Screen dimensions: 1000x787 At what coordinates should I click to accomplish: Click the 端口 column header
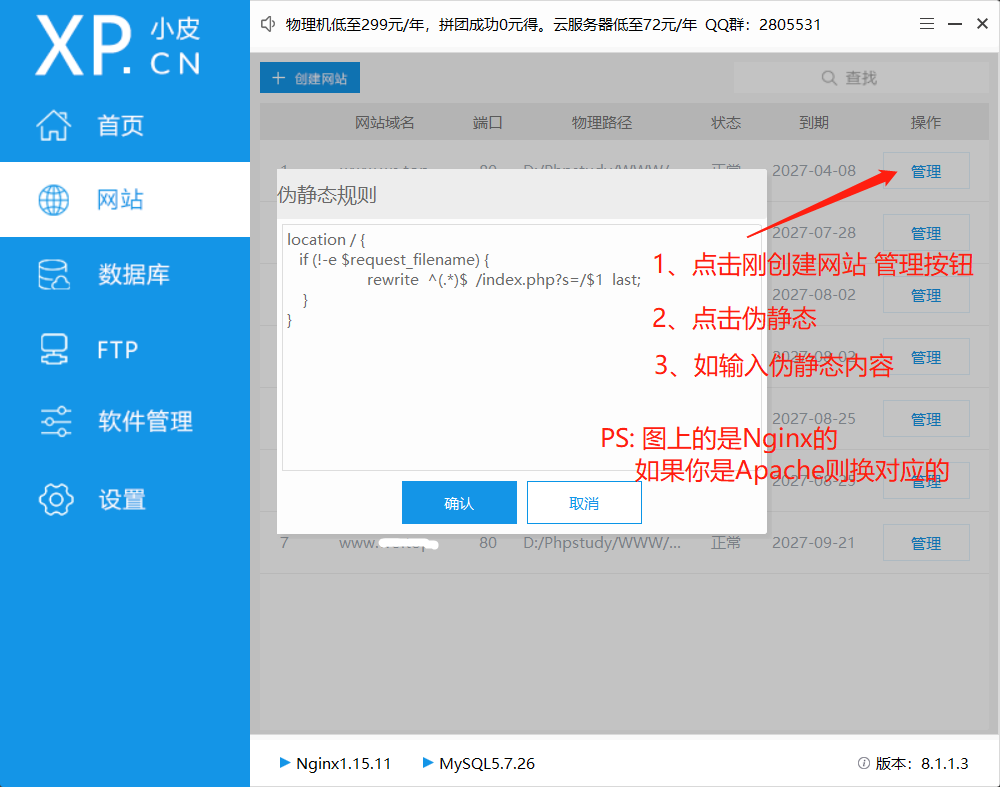(x=488, y=122)
